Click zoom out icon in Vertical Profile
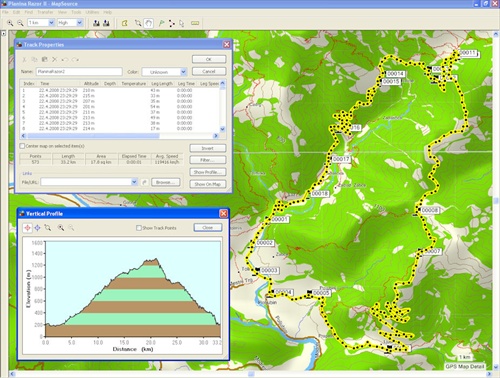 [71, 228]
